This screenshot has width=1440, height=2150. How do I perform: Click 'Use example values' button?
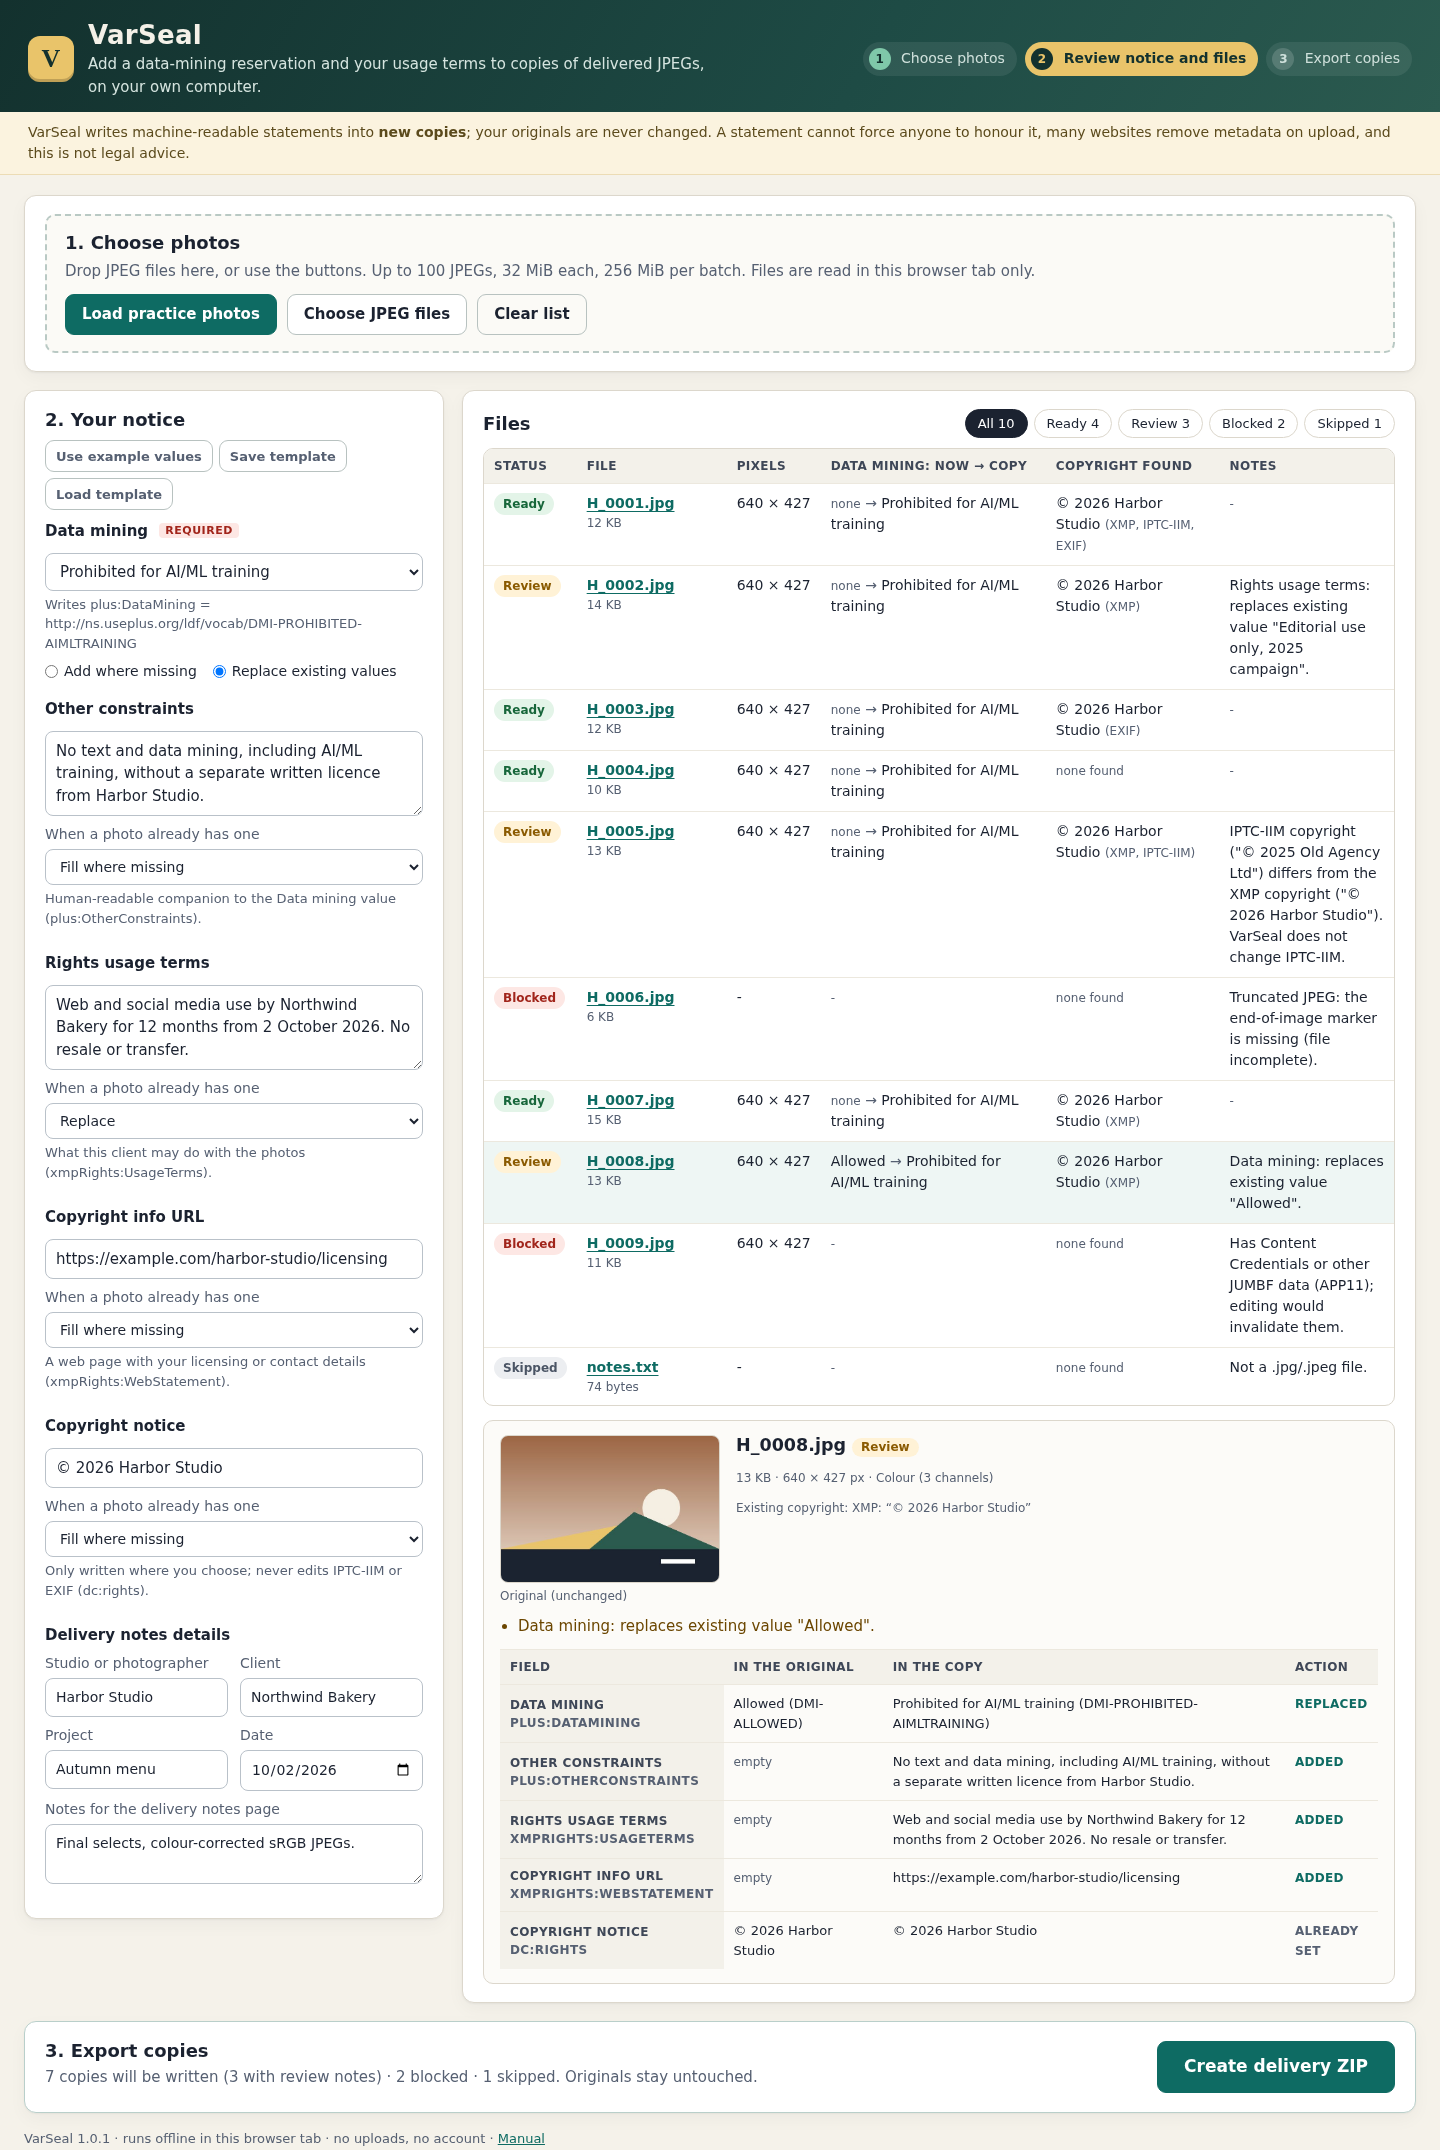129,456
